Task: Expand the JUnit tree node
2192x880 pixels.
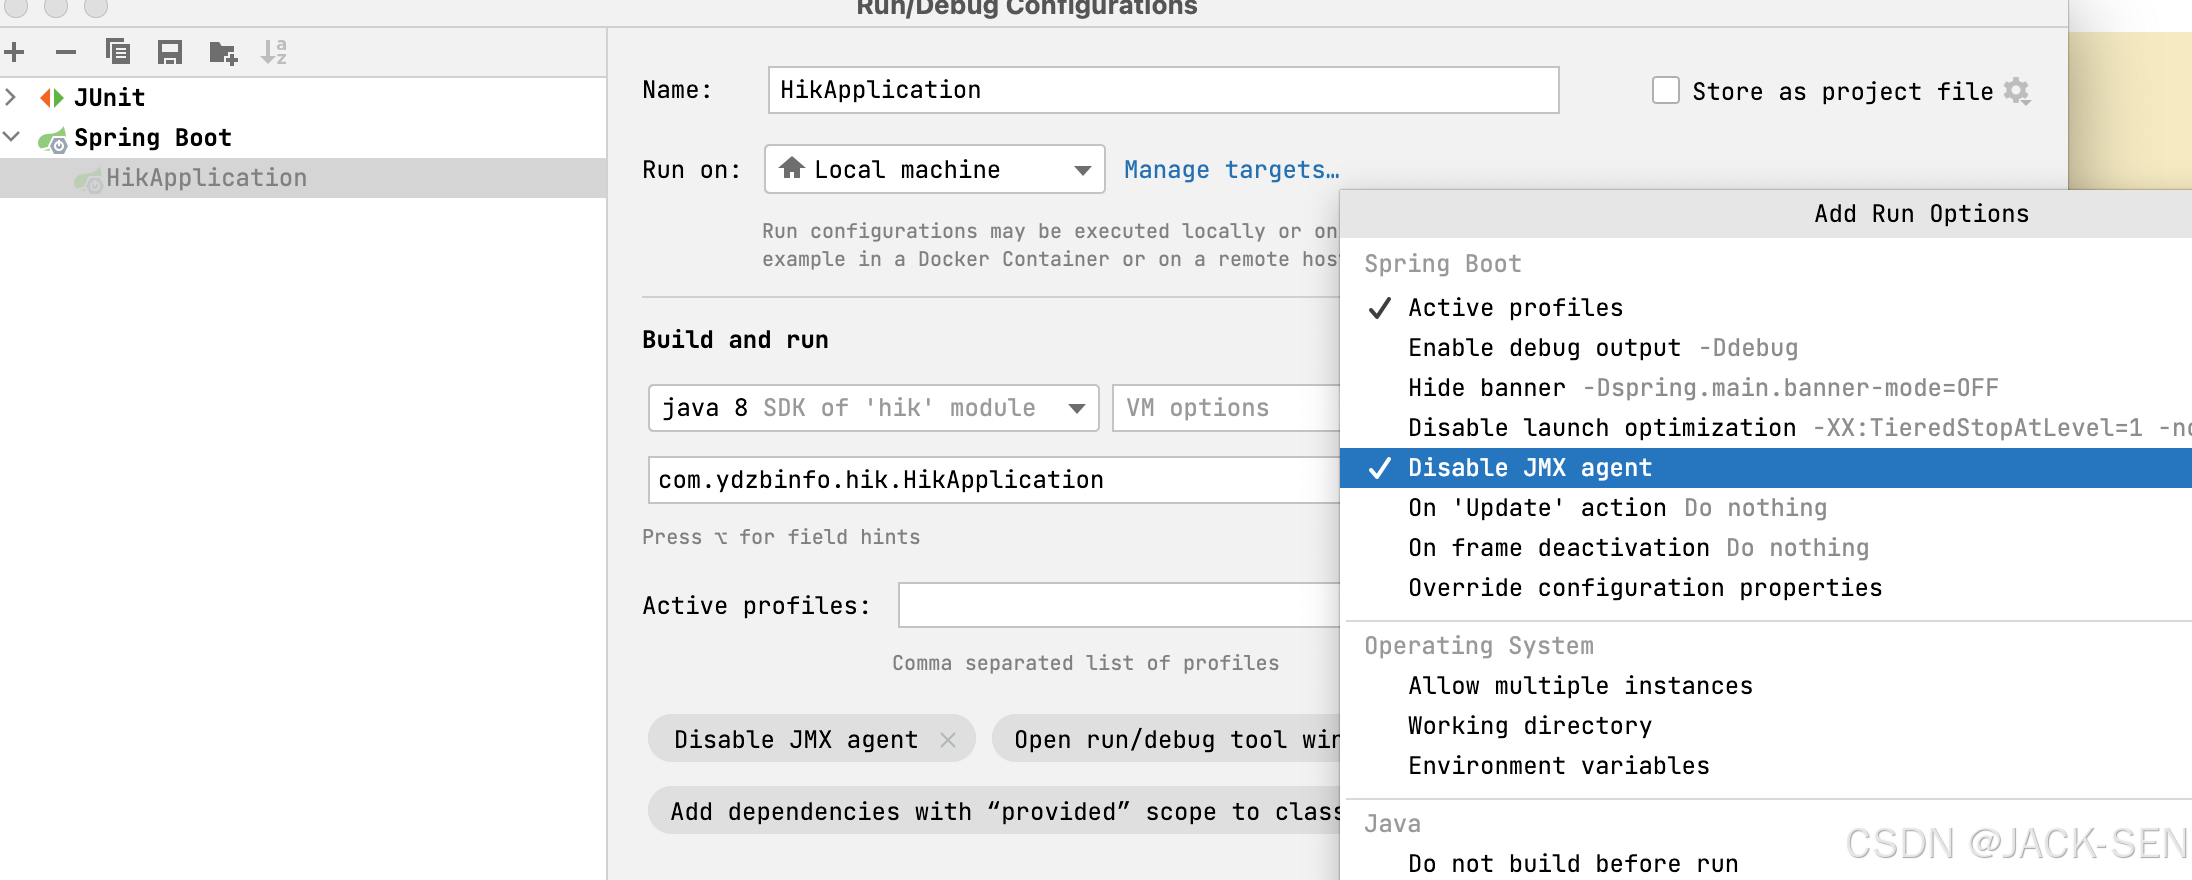Action: pyautogui.click(x=11, y=97)
